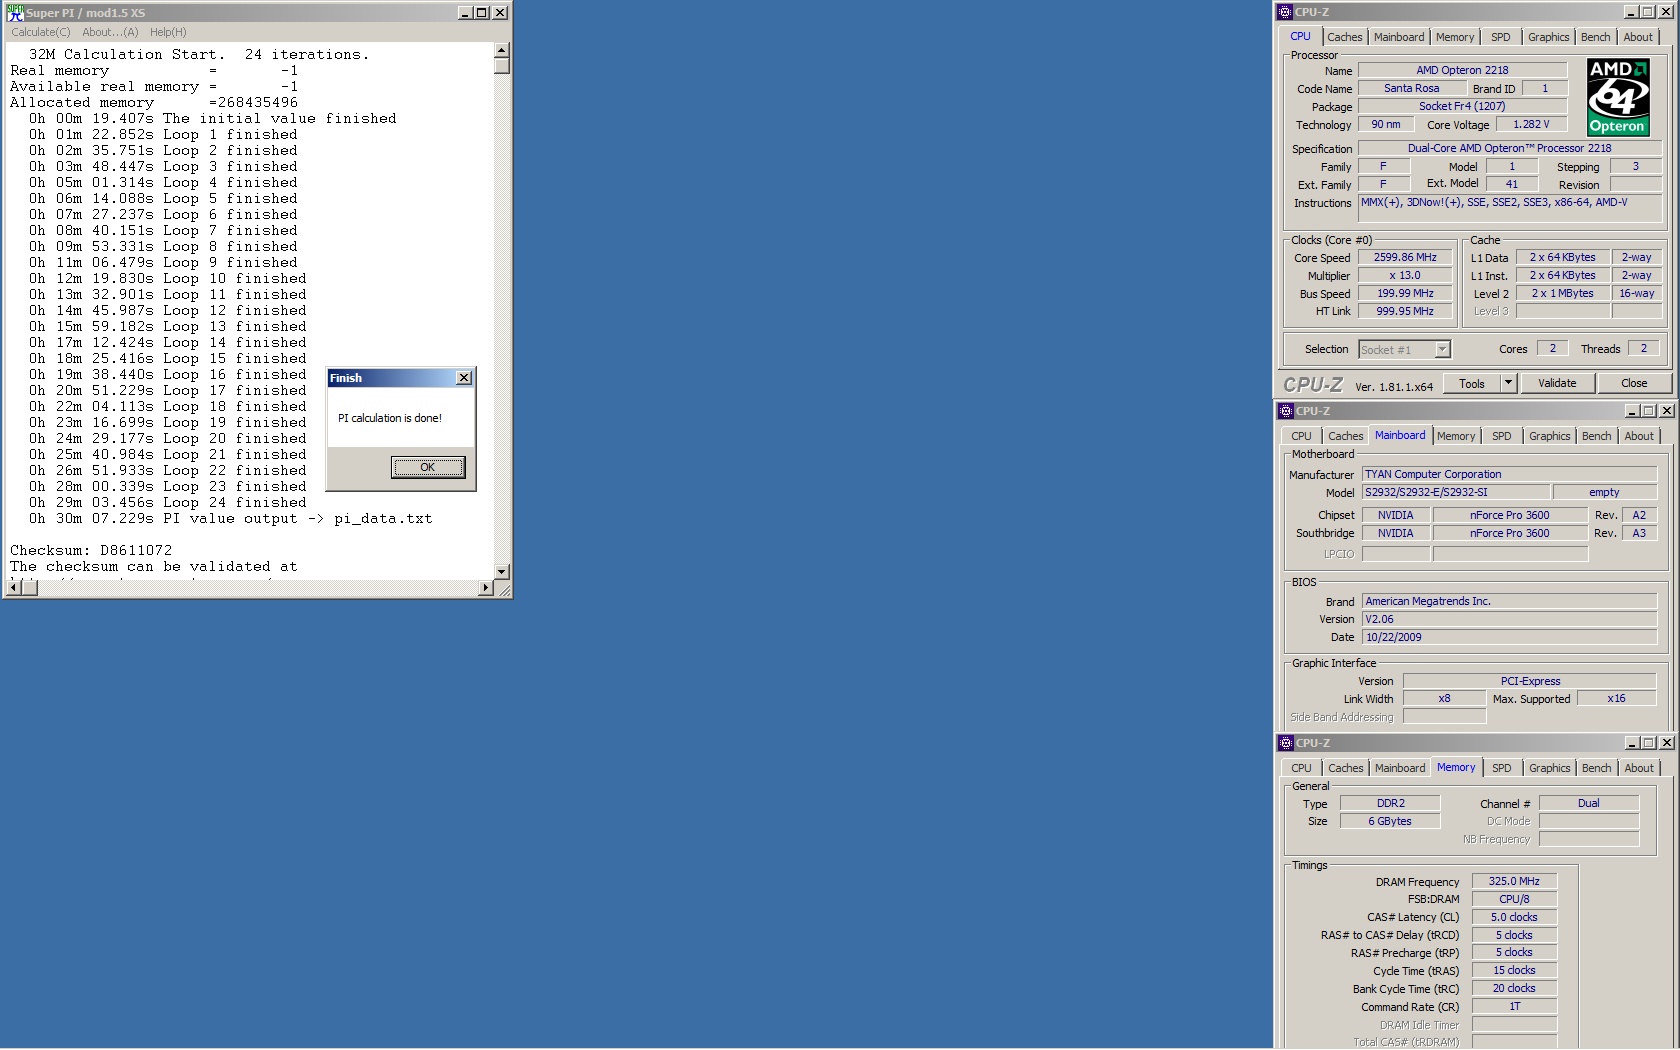Select About tab in Memory CPU-Z window
1680x1050 pixels.
click(x=1639, y=768)
